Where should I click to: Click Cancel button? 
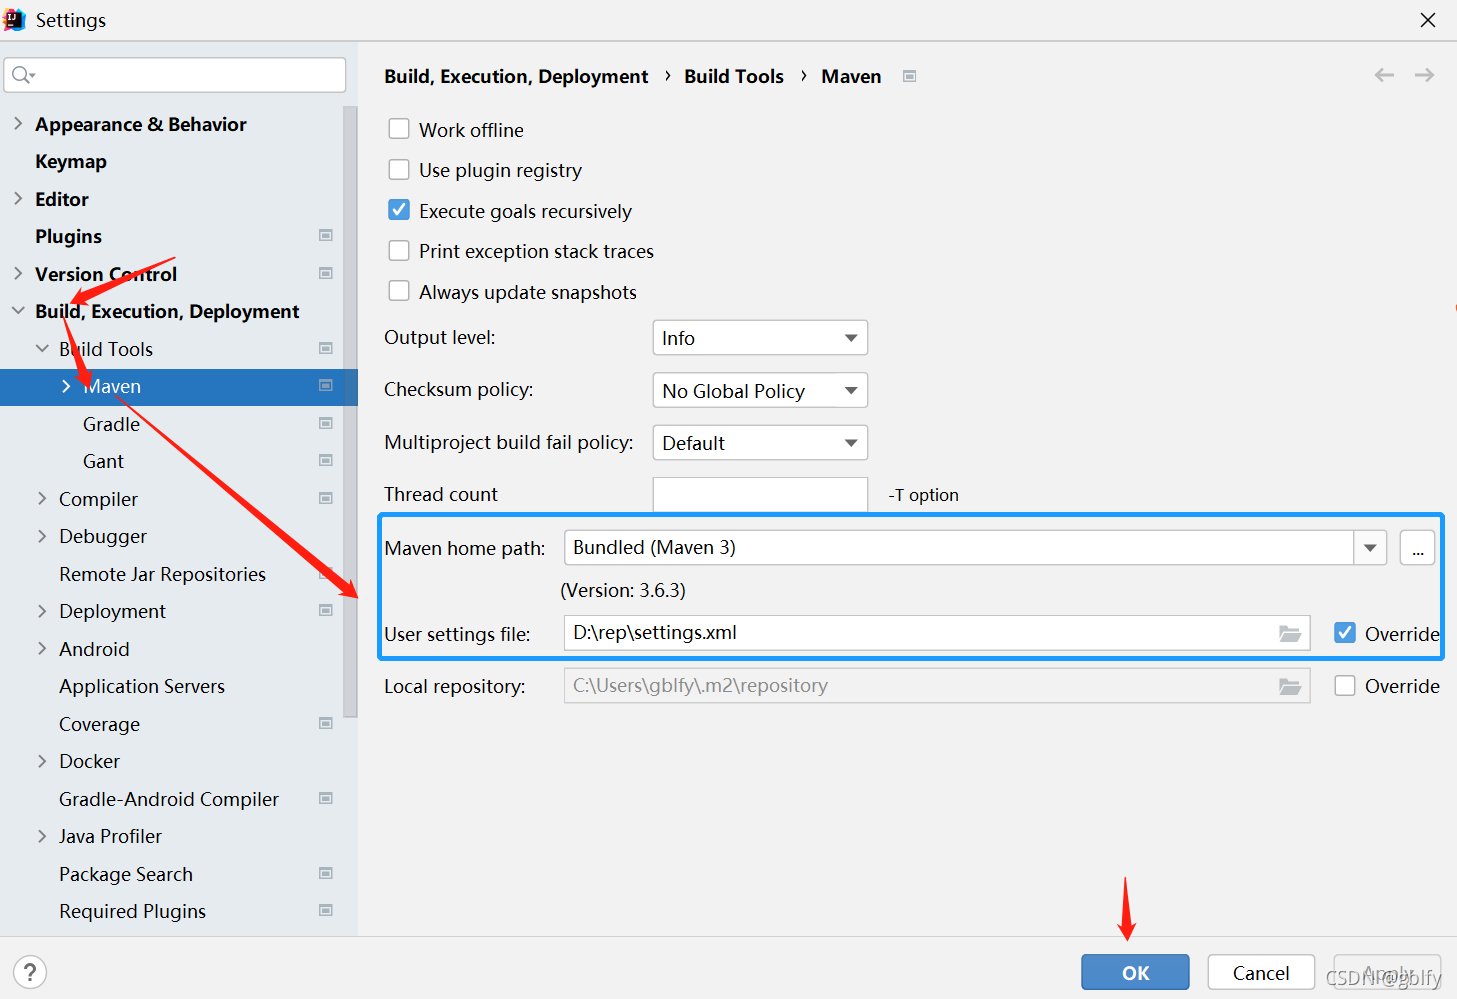(x=1261, y=972)
